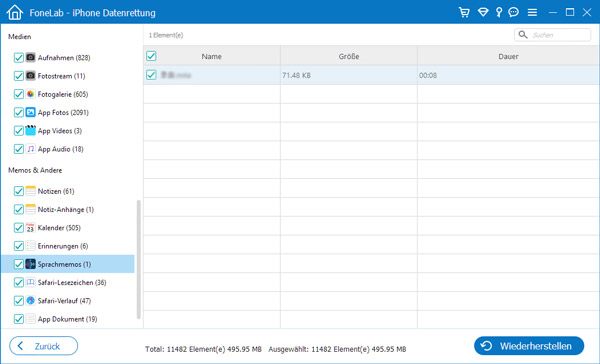Click the Safari-Verlauf compass icon
The image size is (600, 364).
31,300
